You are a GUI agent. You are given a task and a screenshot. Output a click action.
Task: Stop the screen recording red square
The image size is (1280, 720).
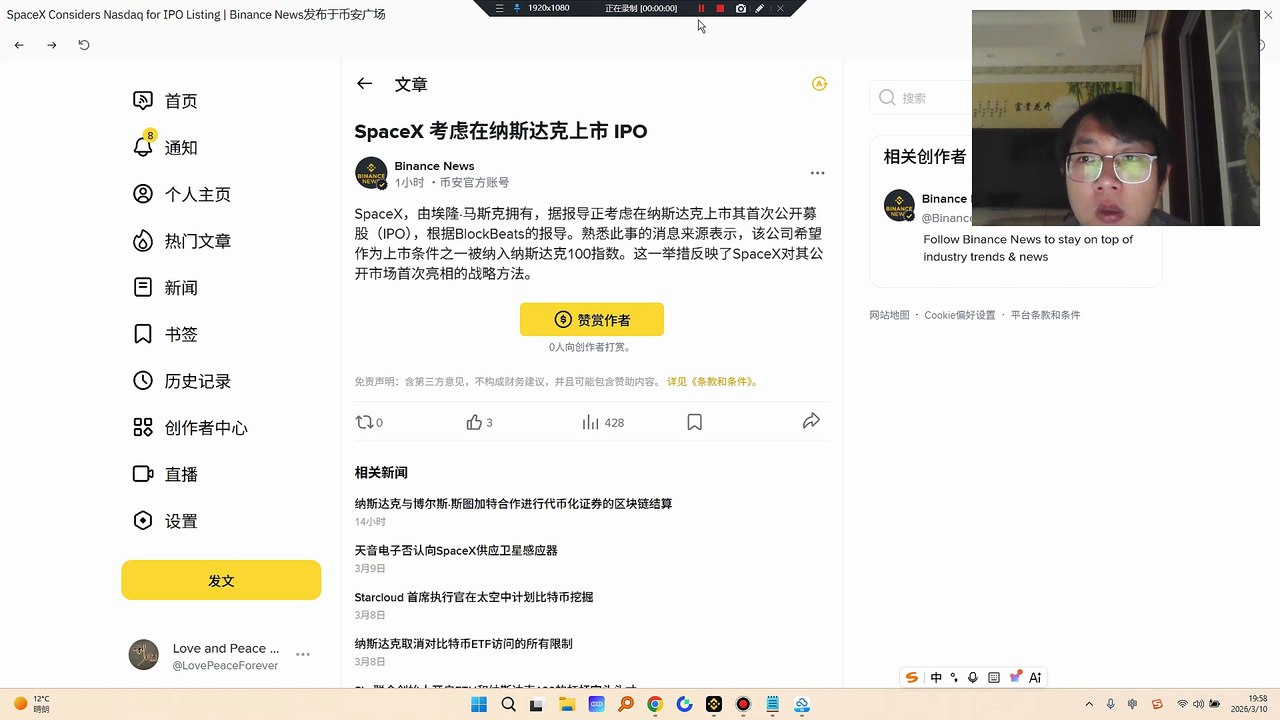pyautogui.click(x=720, y=8)
